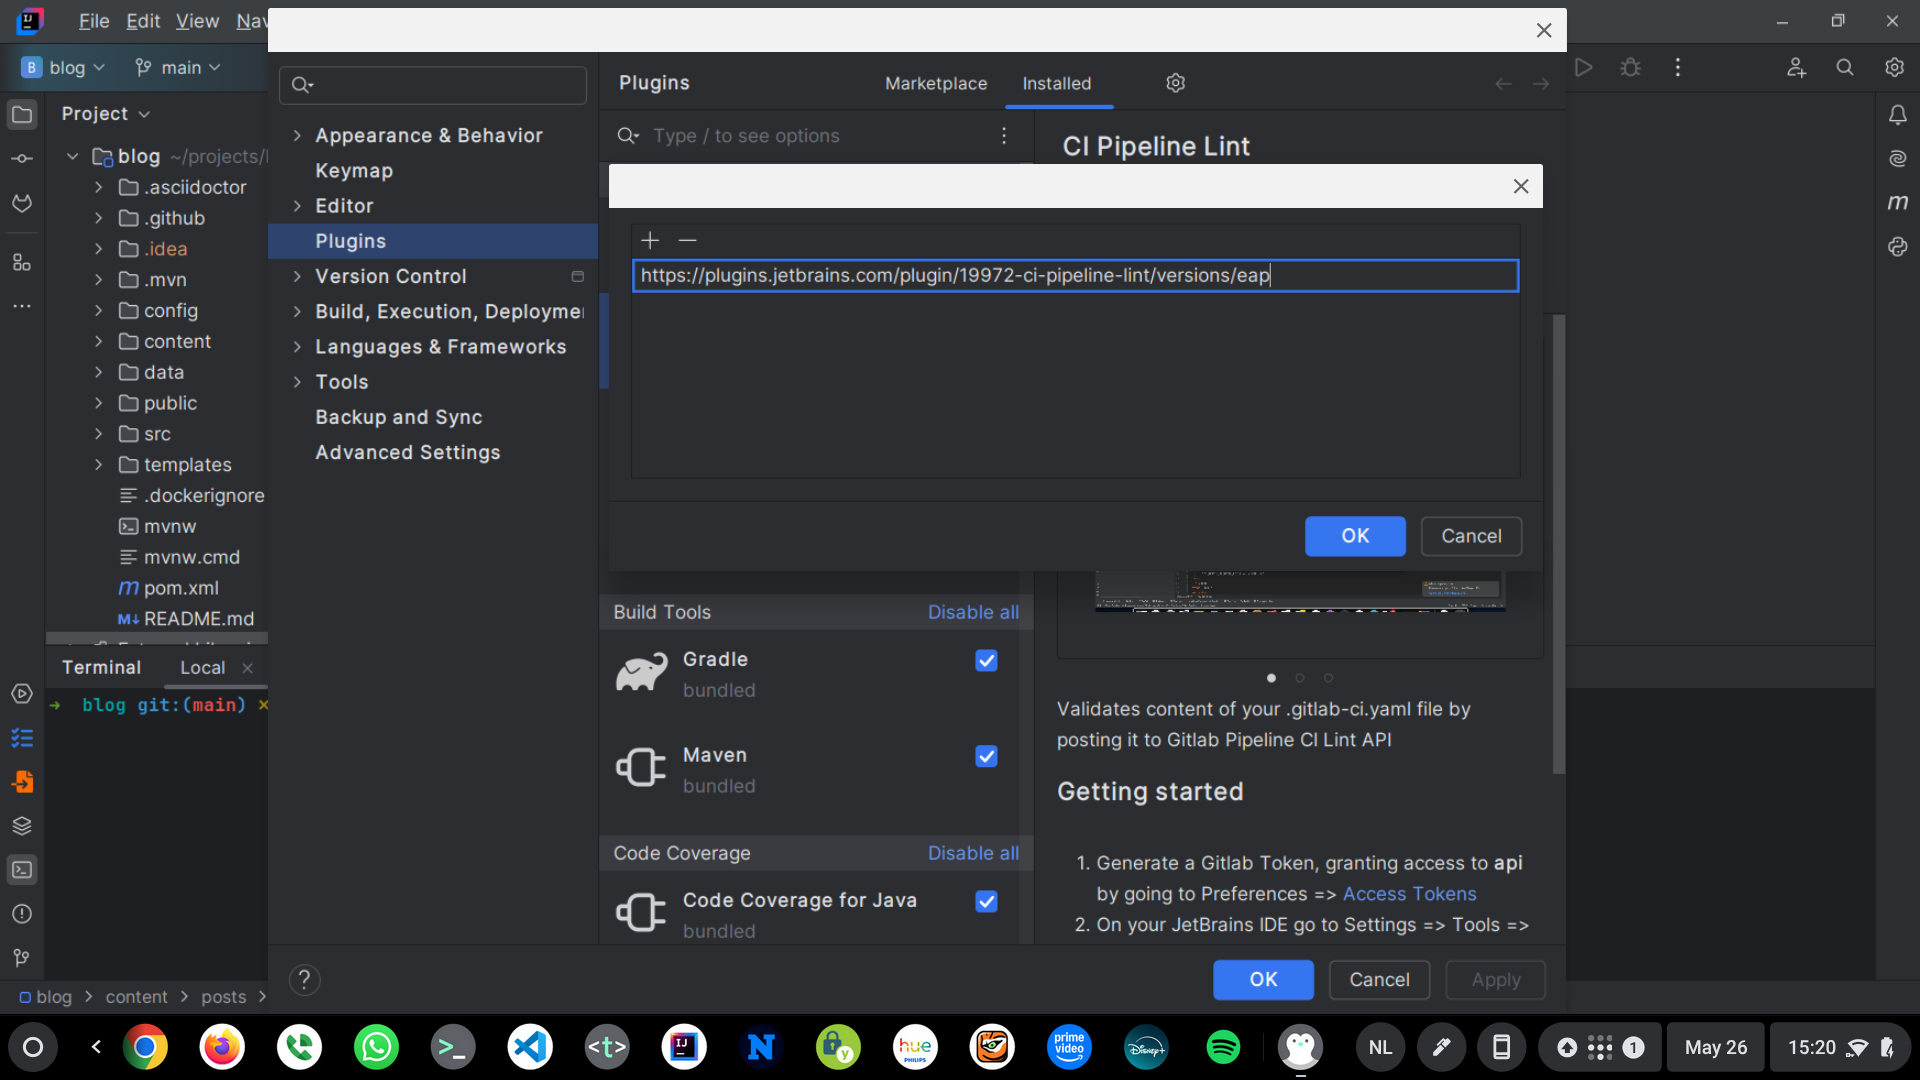Screen dimensions: 1920x1080
Task: Open pom.xml in project tree
Action: pyautogui.click(x=180, y=588)
